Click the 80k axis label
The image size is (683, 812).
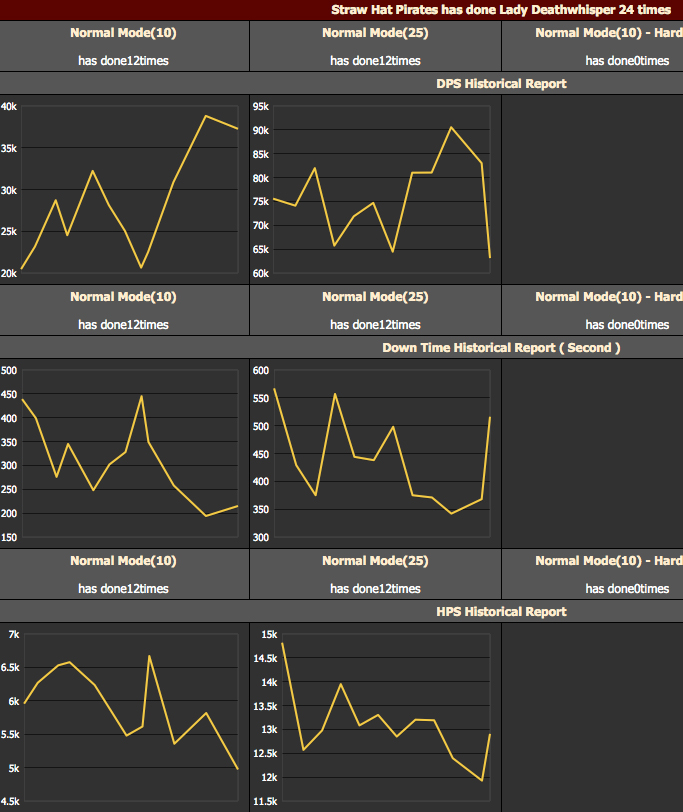pyautogui.click(x=261, y=178)
